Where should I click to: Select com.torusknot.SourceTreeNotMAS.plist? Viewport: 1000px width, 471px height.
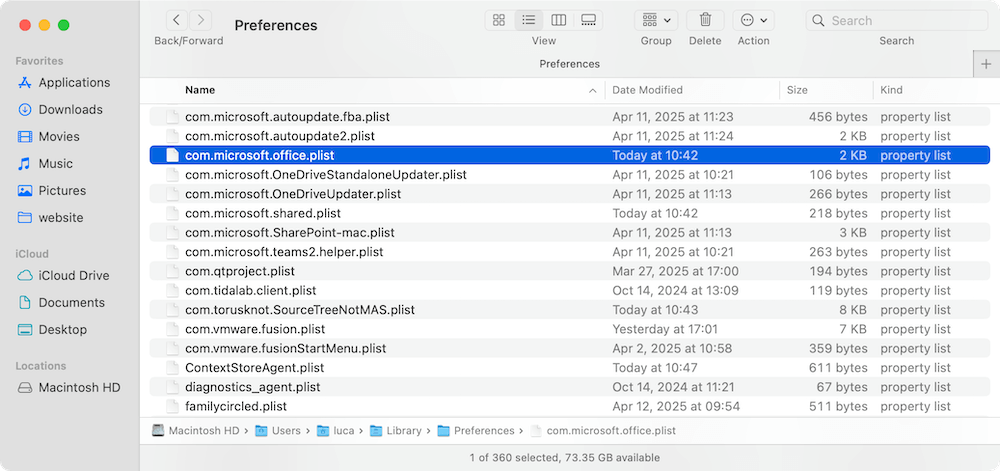coord(570,310)
